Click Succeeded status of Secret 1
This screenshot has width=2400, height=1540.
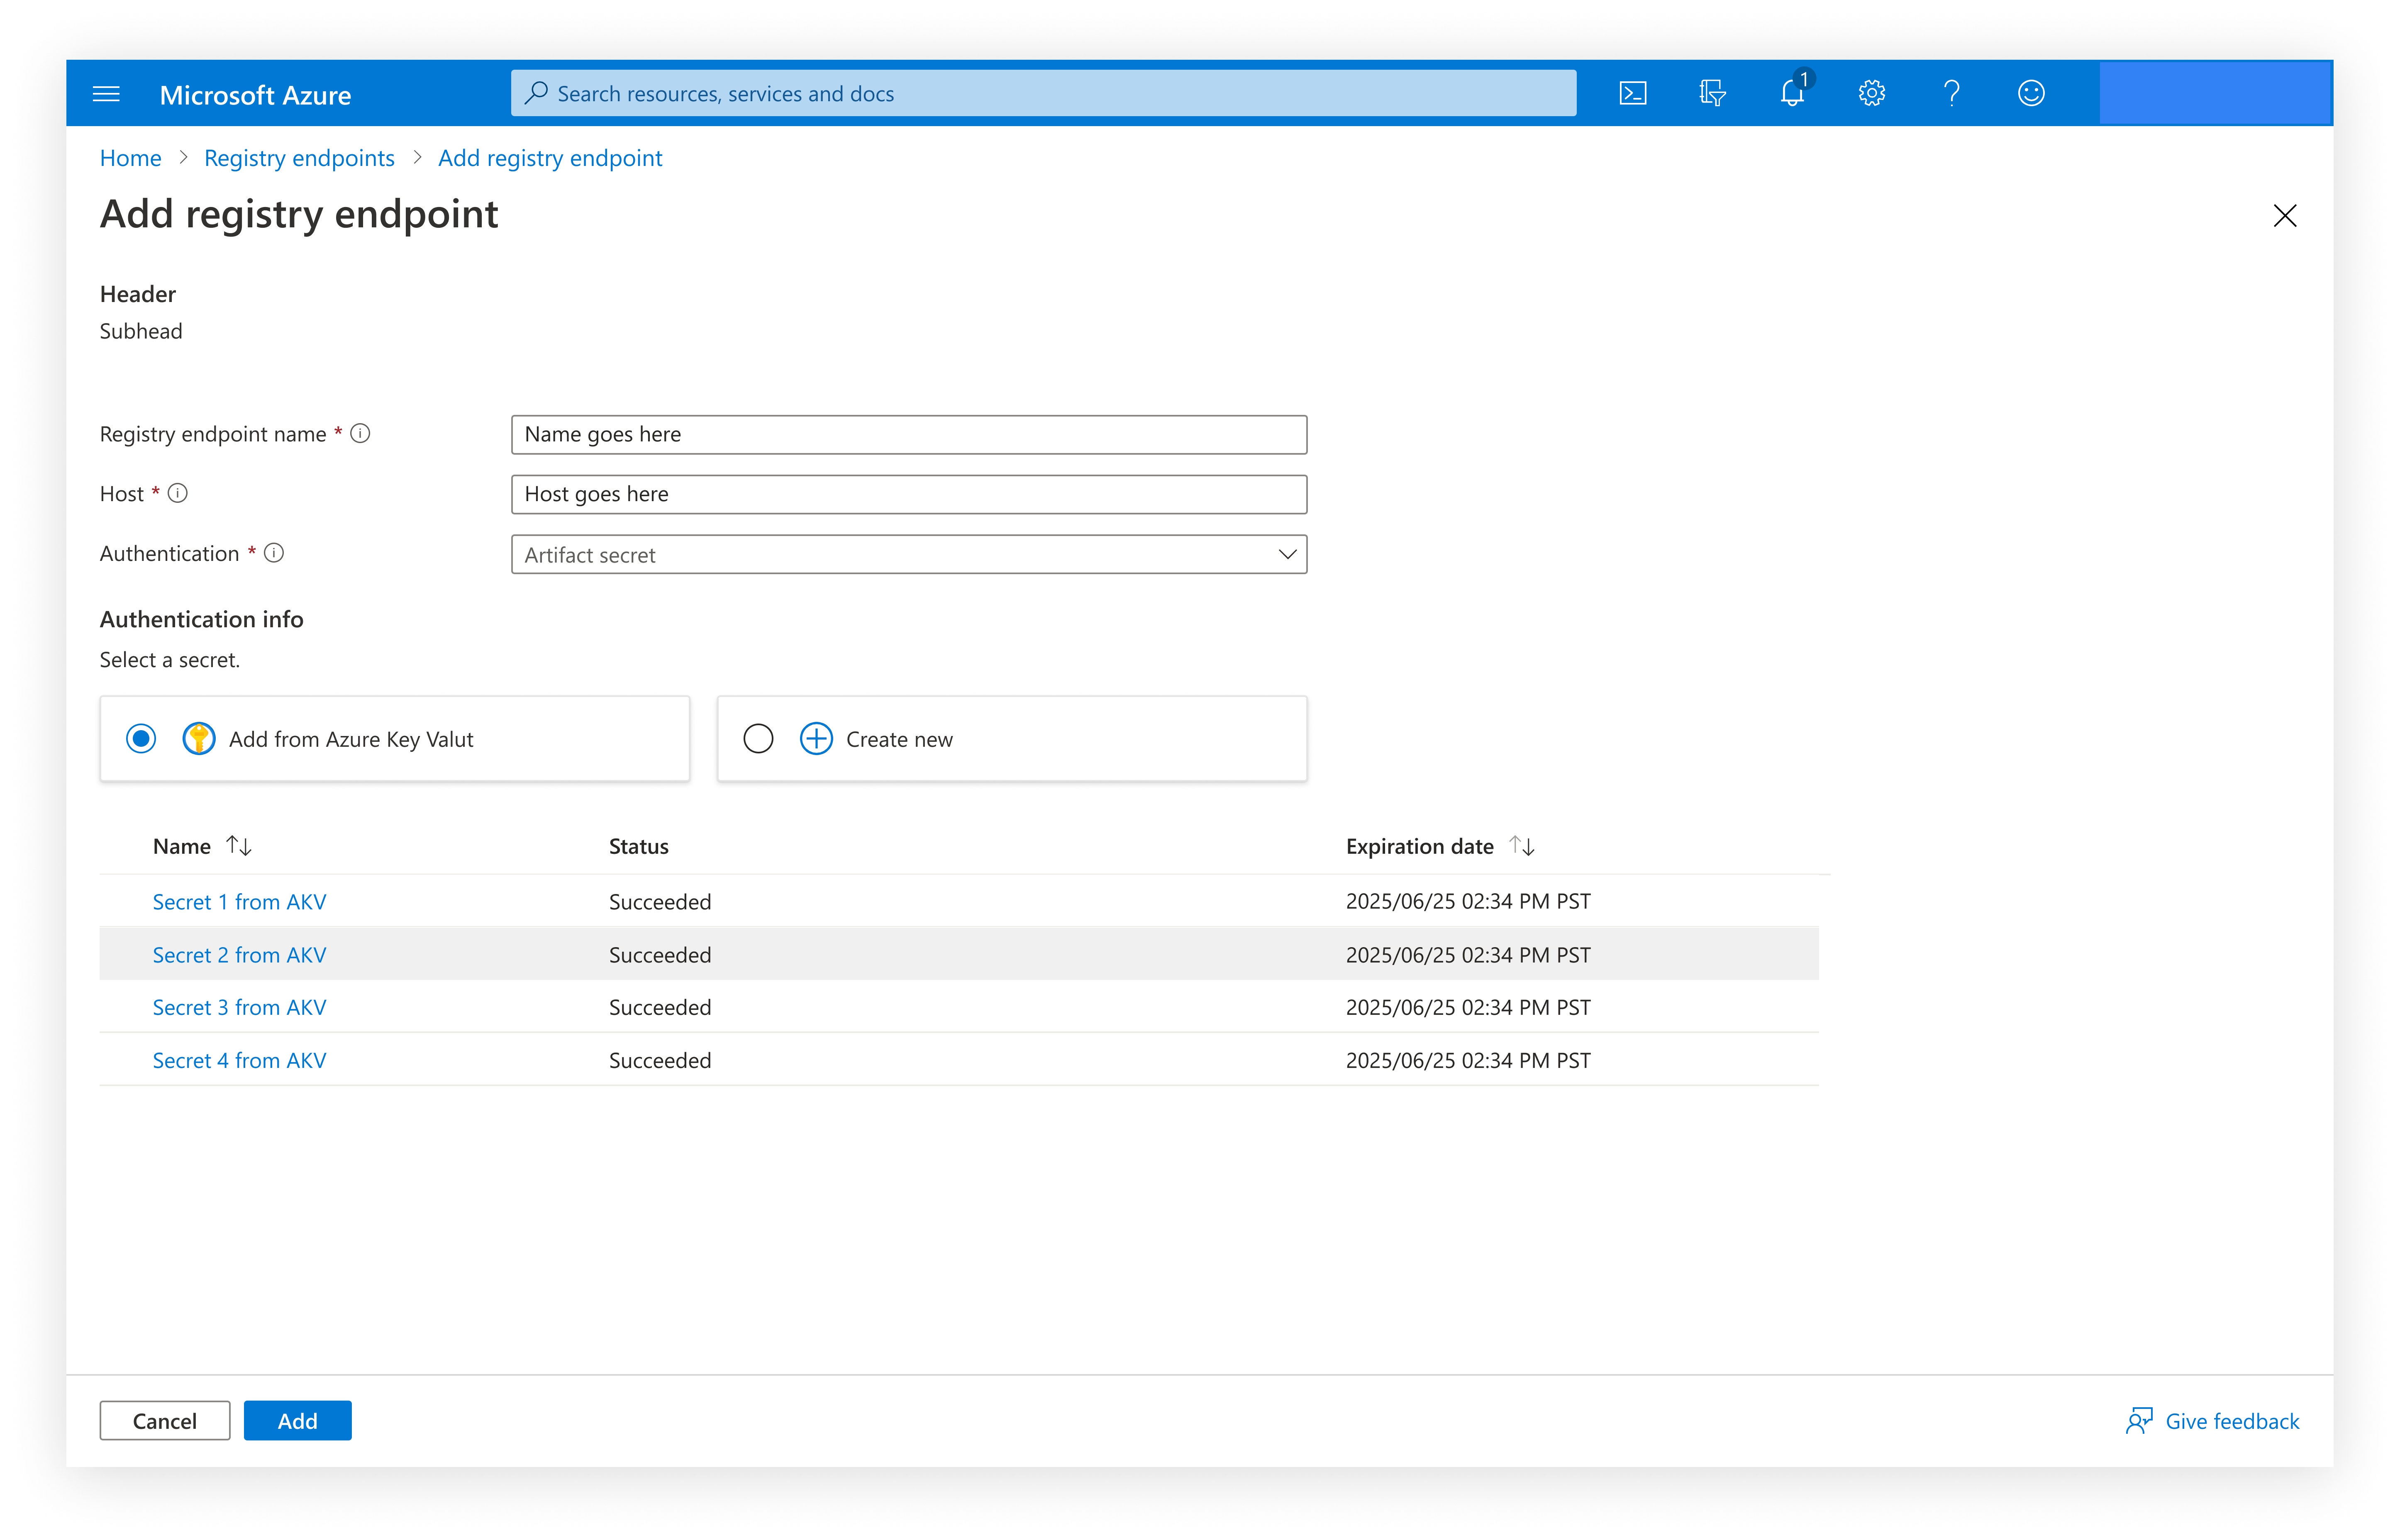[x=660, y=902]
